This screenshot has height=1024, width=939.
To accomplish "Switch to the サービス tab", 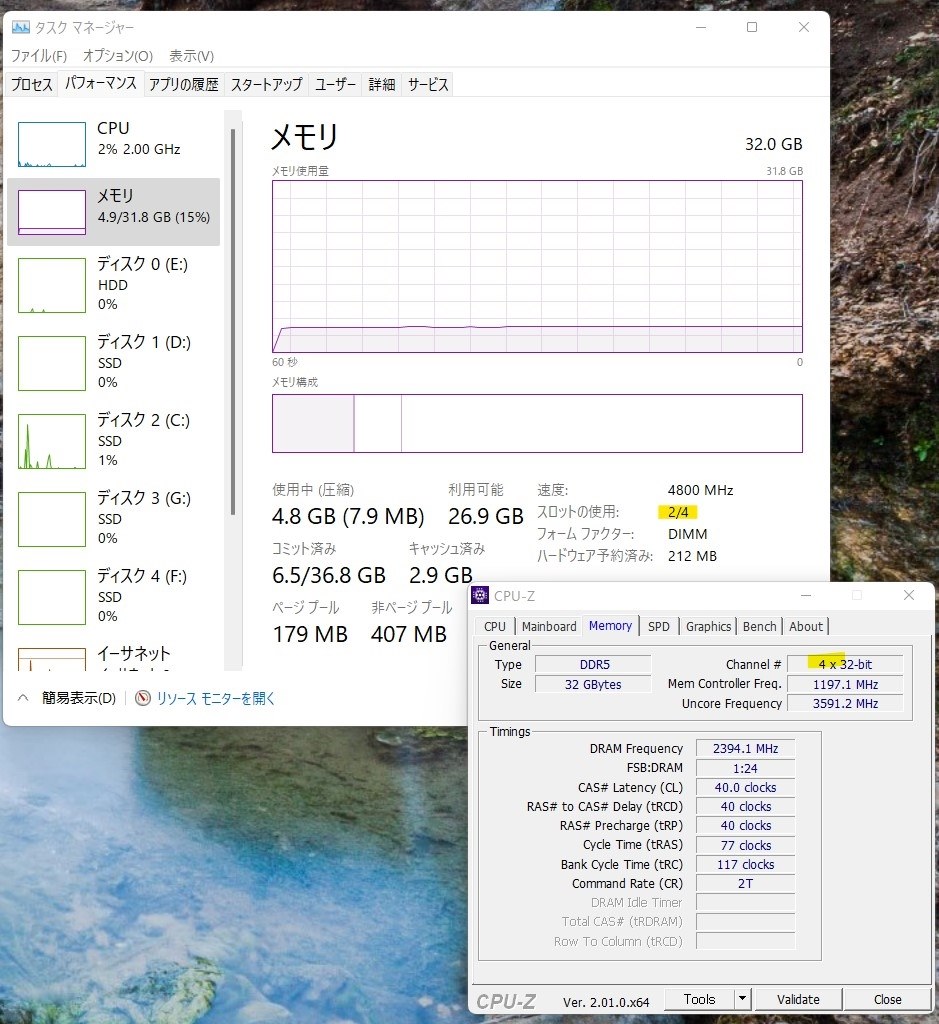I will tap(428, 84).
